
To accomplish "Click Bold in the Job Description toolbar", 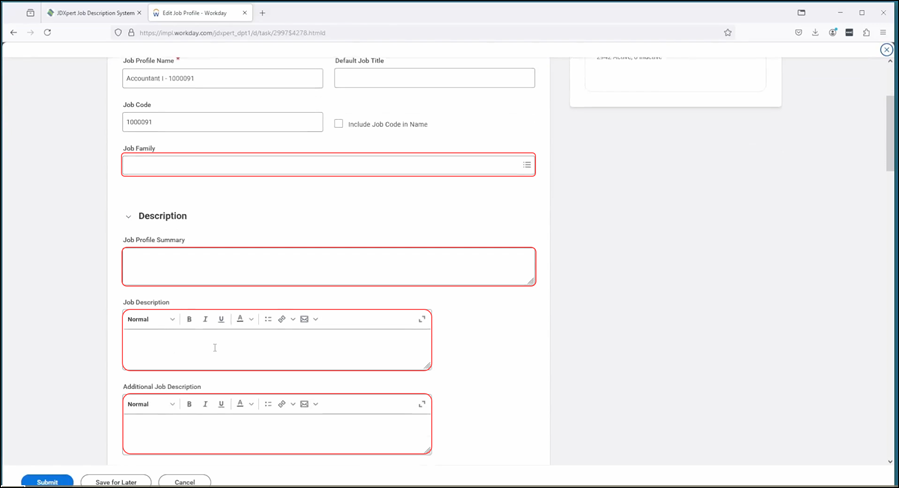I will point(189,320).
